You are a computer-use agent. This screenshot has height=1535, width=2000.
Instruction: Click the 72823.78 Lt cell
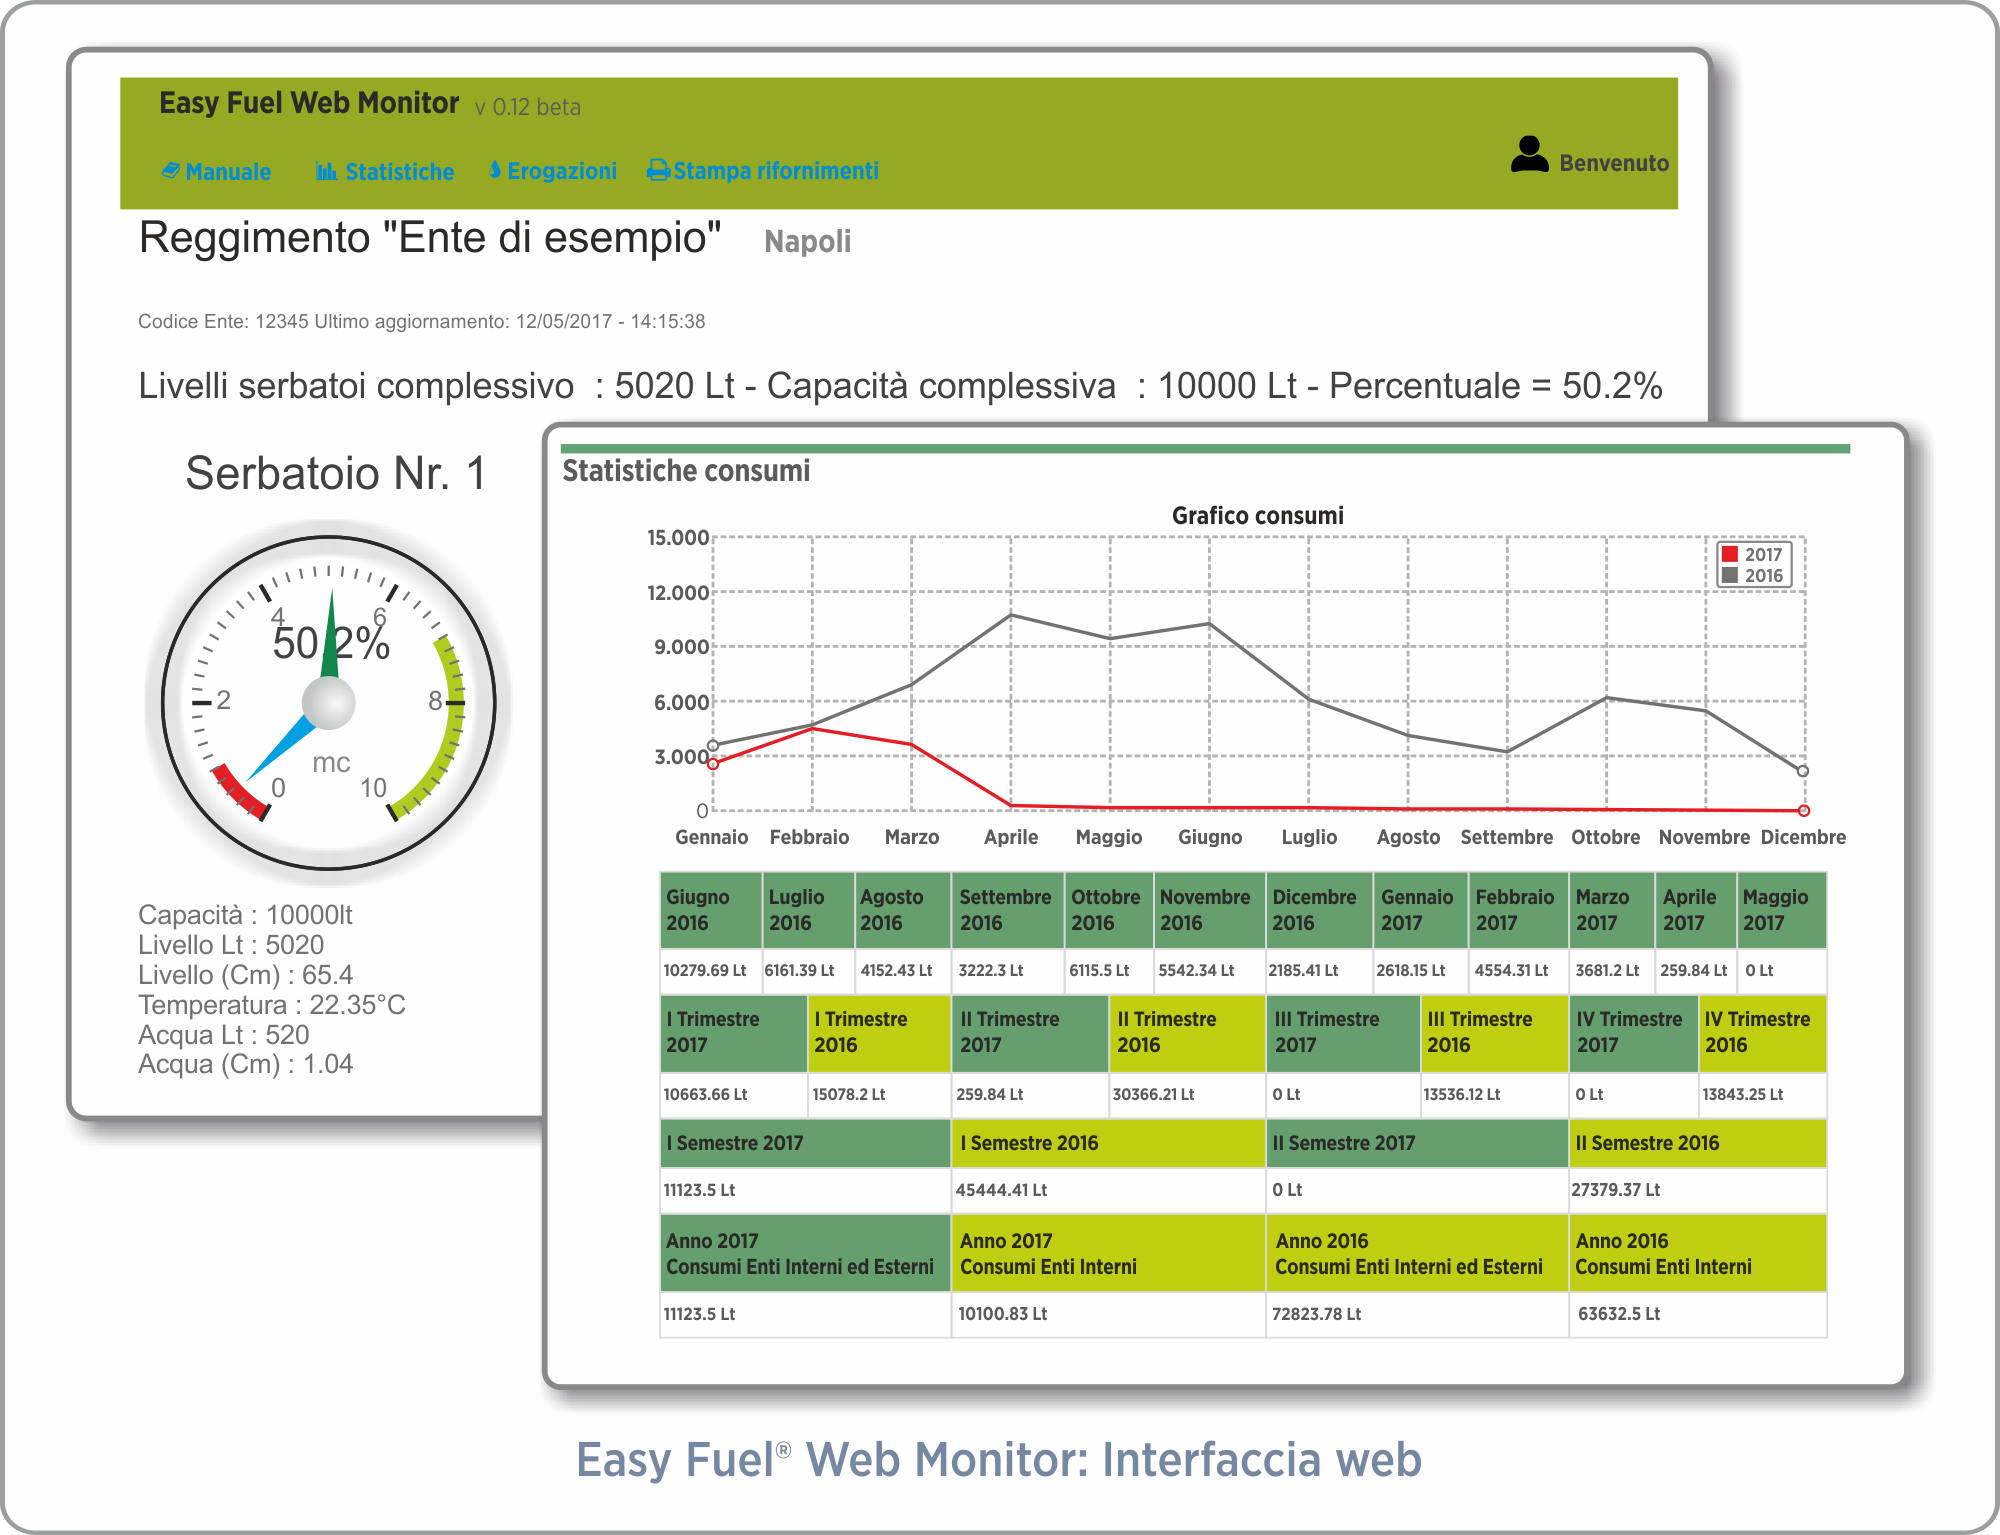(1417, 1314)
